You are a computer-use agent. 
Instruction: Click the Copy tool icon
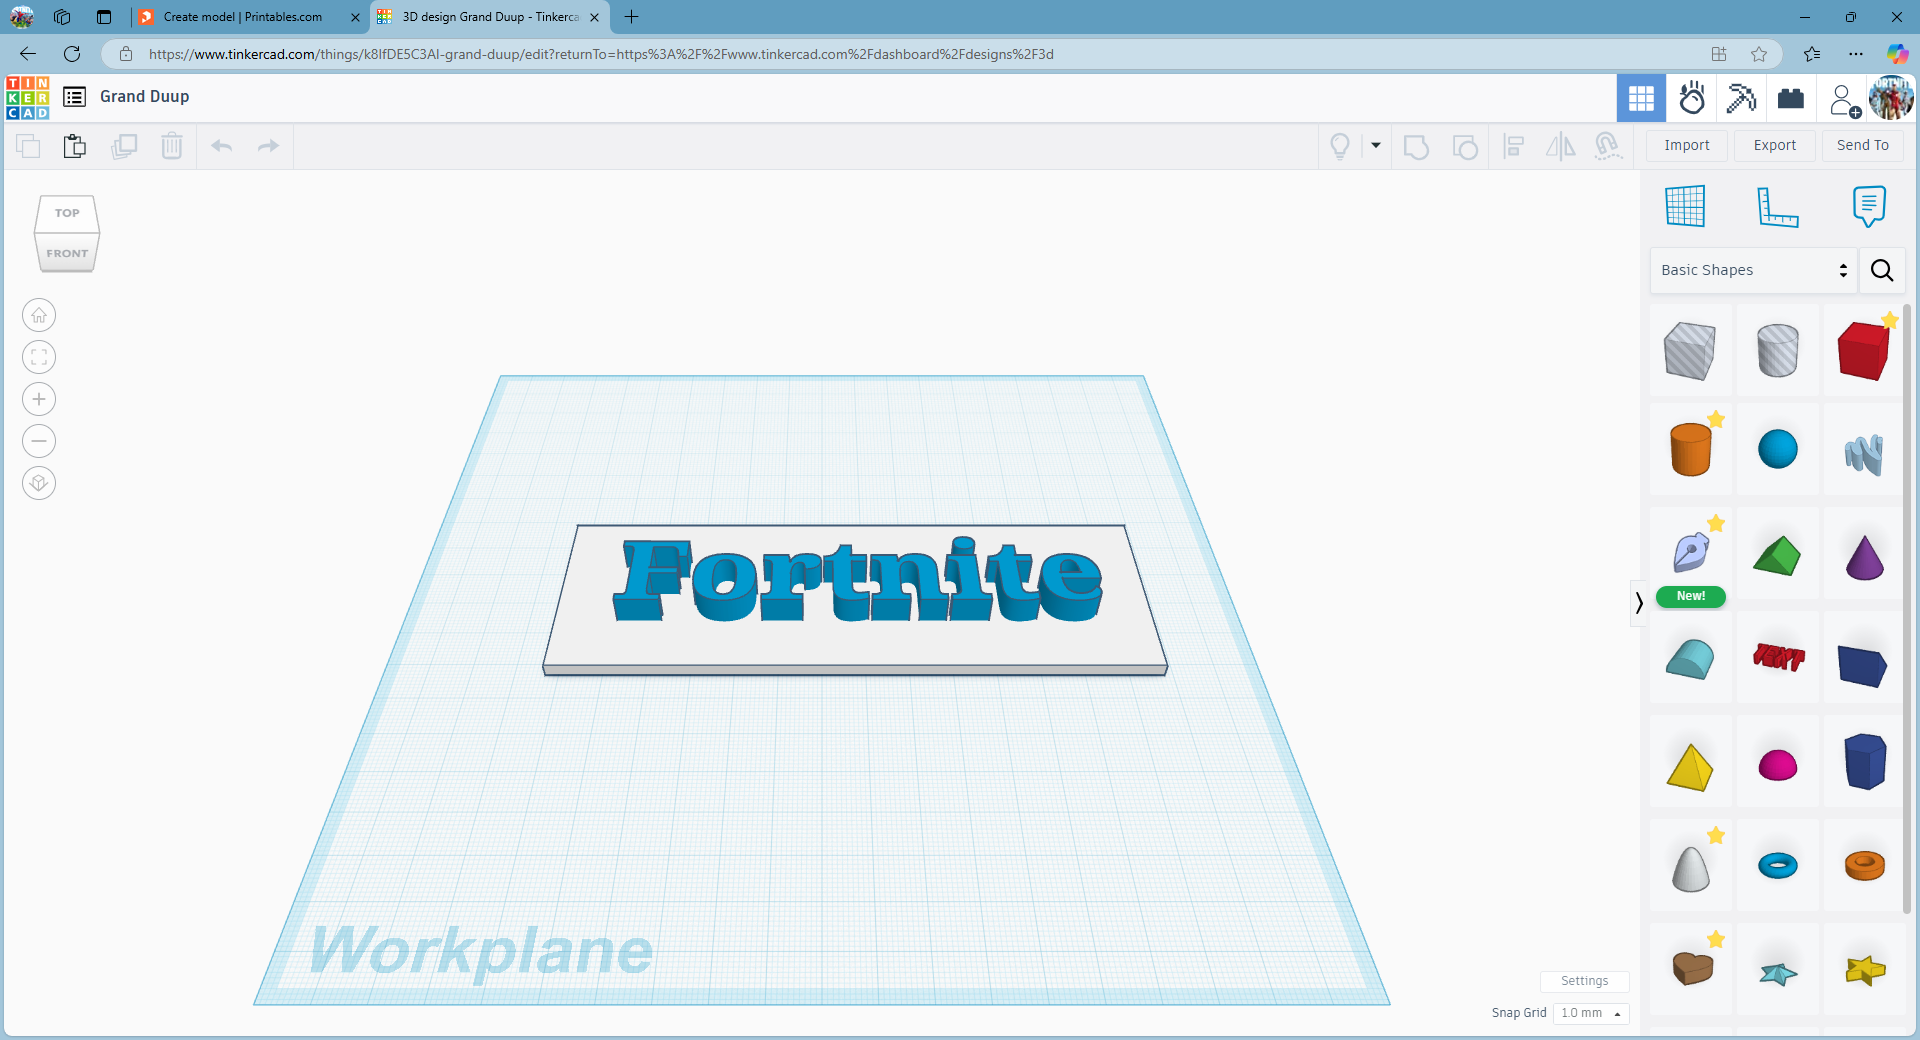28,146
